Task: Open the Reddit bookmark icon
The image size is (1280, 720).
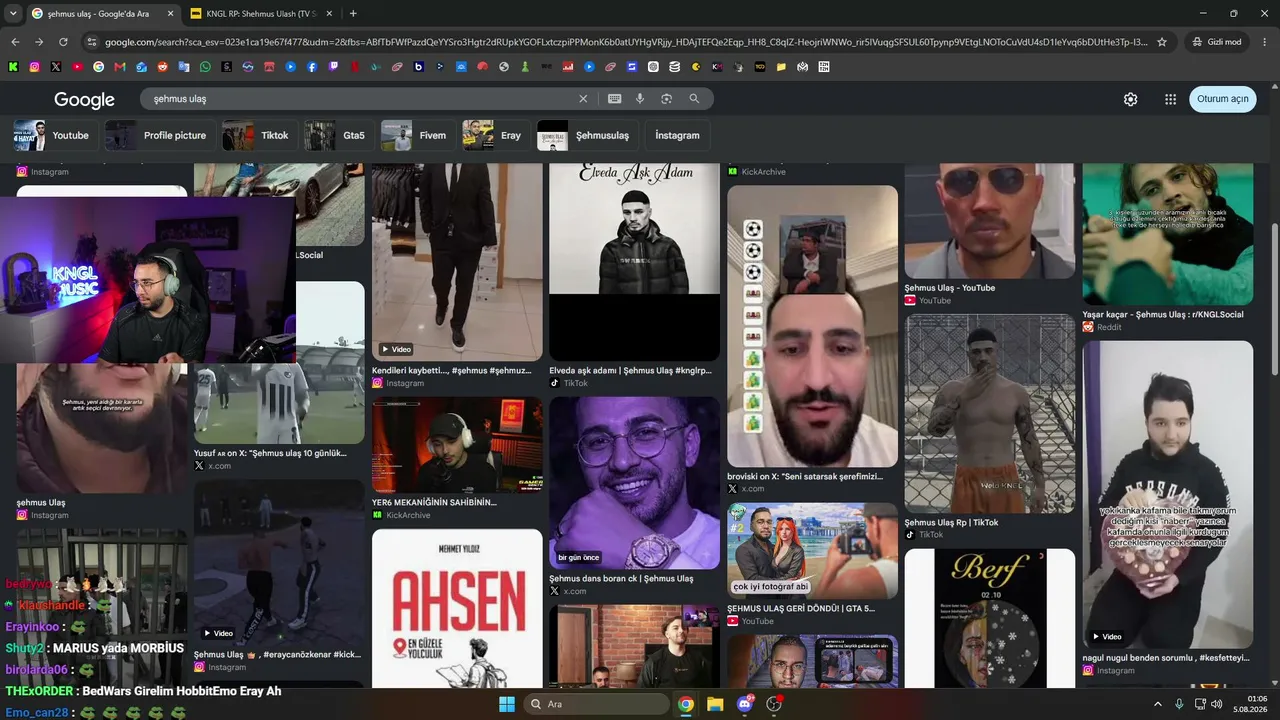Action: (162, 67)
